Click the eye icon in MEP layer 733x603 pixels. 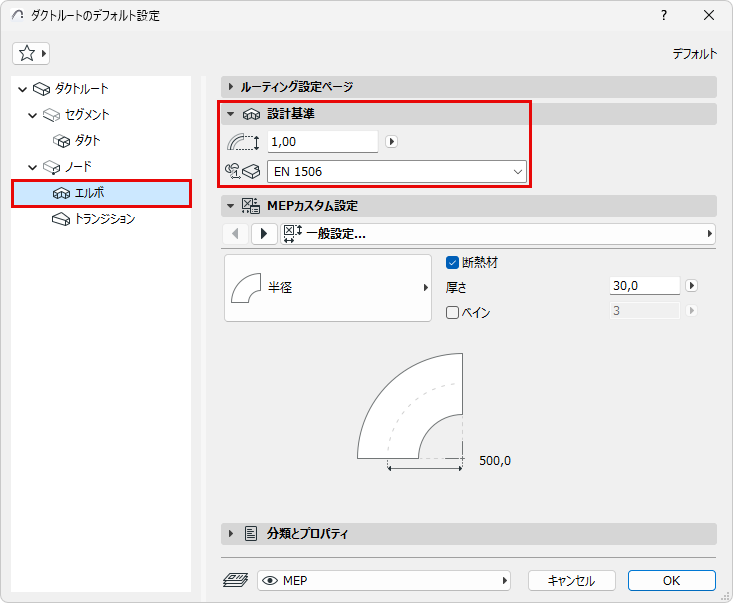click(270, 581)
